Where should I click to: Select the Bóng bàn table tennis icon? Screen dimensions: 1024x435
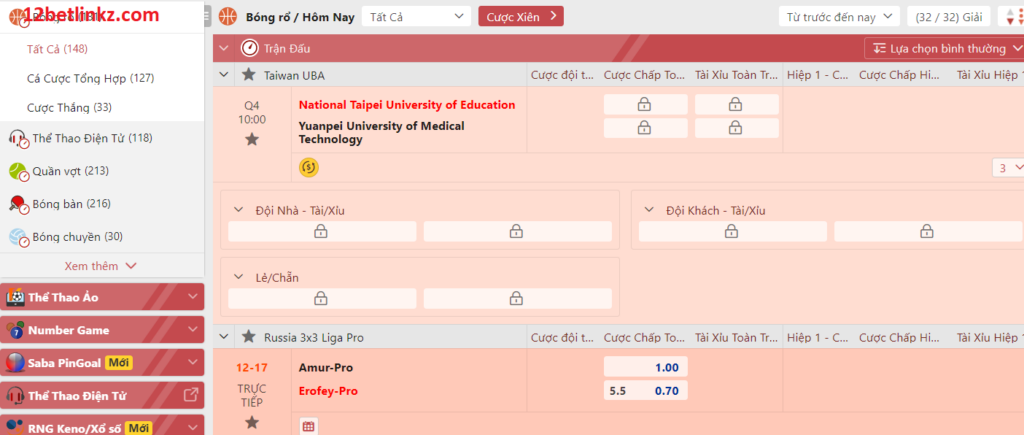[x=18, y=204]
